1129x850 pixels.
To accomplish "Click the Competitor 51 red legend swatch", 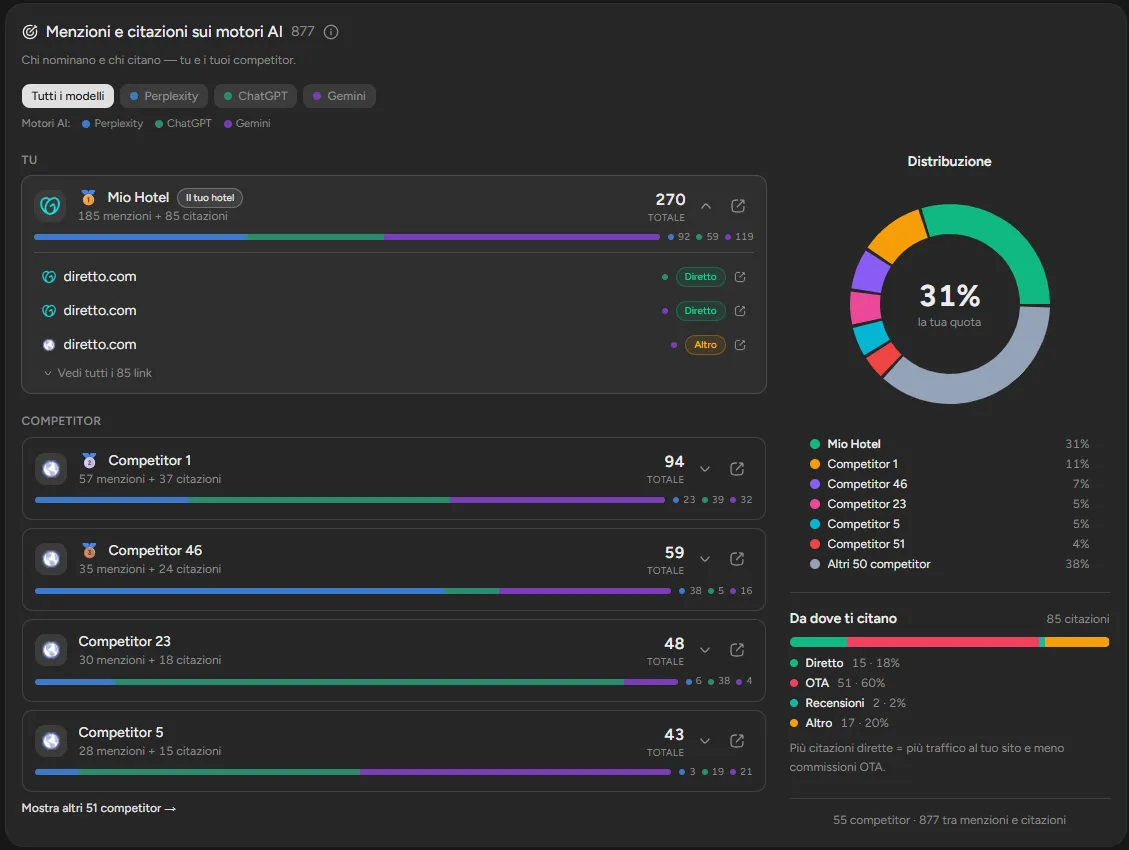I will (815, 544).
